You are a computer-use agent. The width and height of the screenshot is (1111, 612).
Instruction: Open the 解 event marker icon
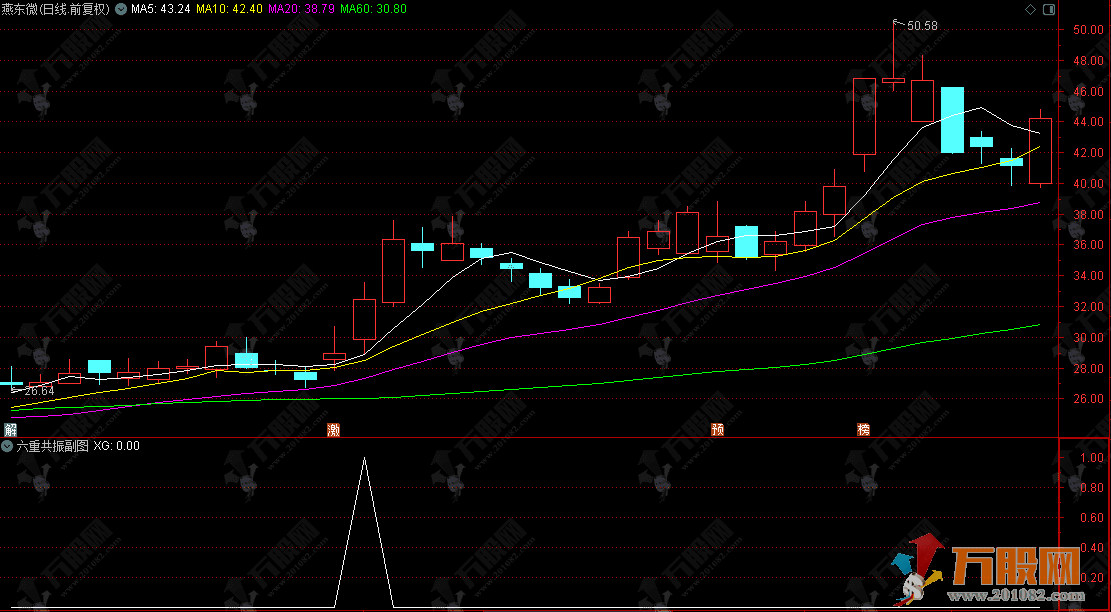(10, 430)
